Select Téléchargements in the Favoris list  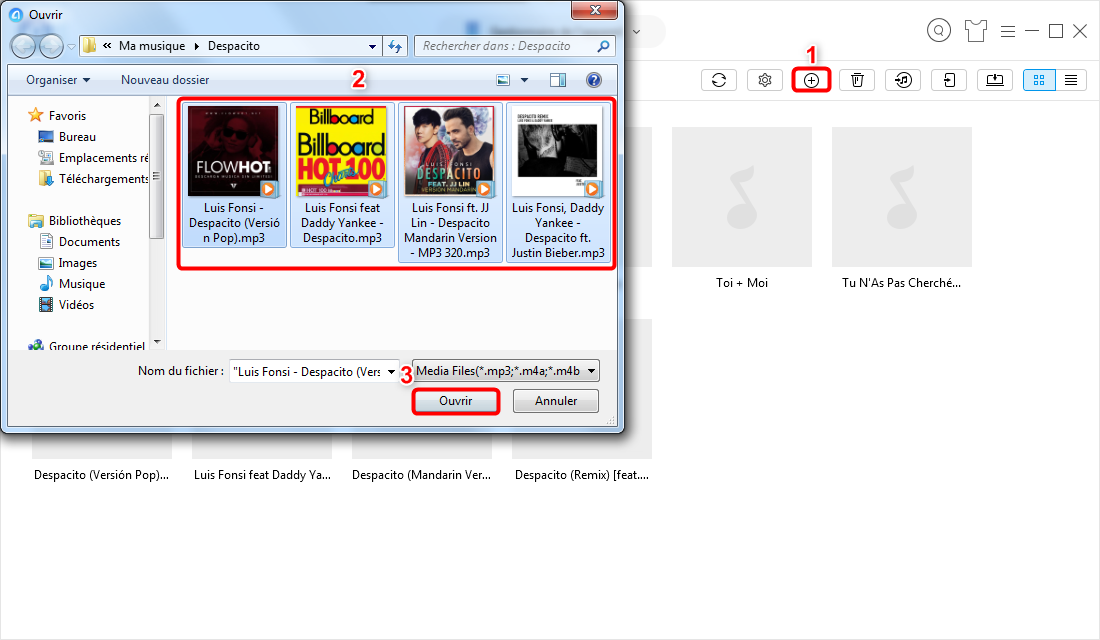coord(103,179)
